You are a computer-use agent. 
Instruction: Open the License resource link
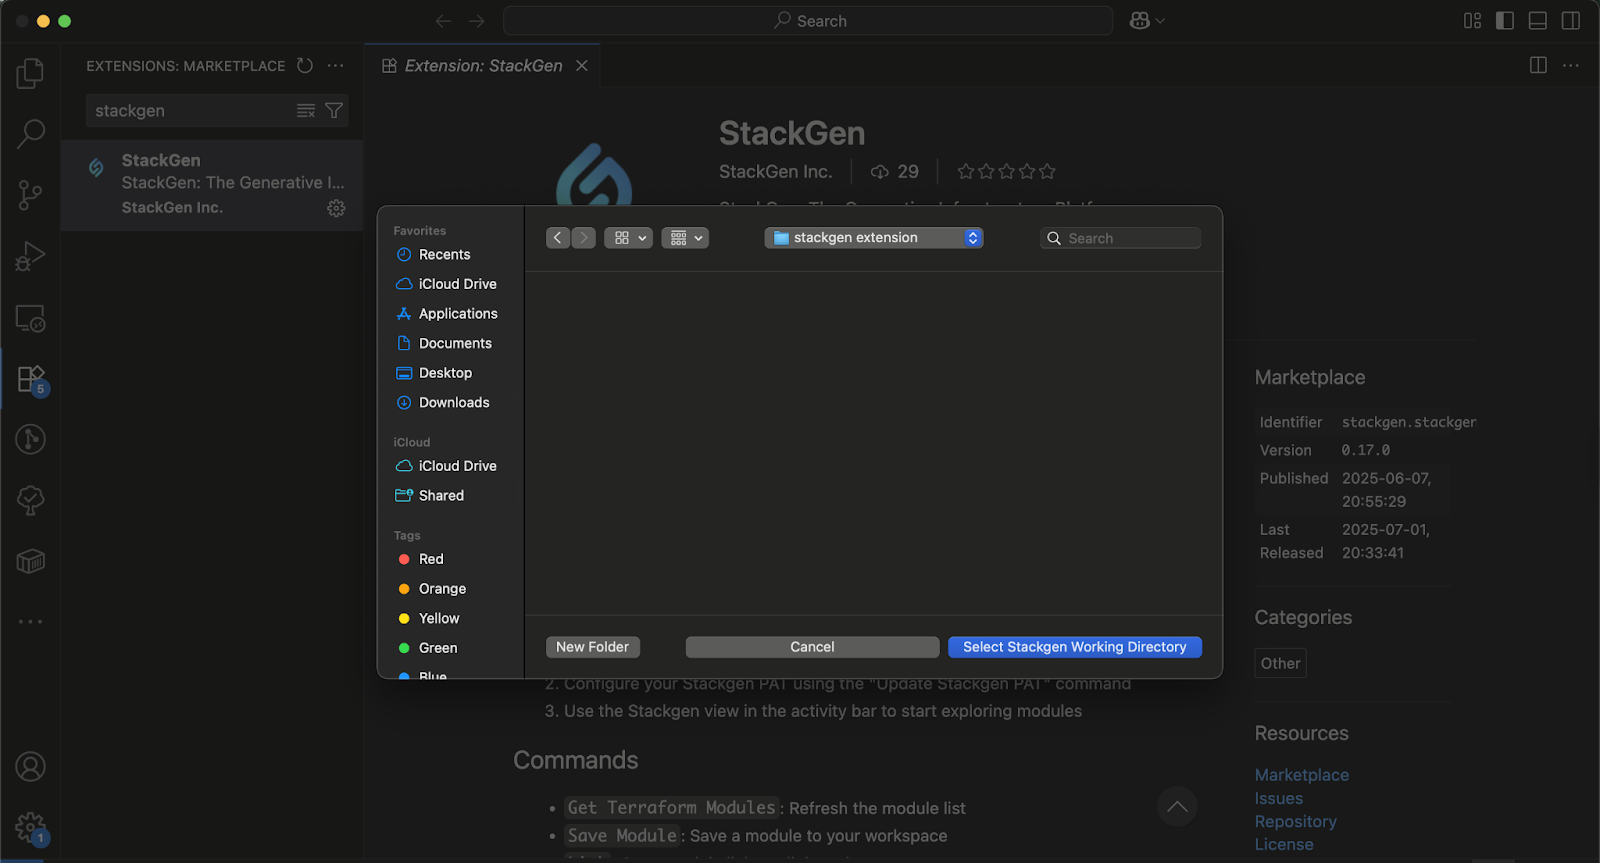click(x=1284, y=844)
